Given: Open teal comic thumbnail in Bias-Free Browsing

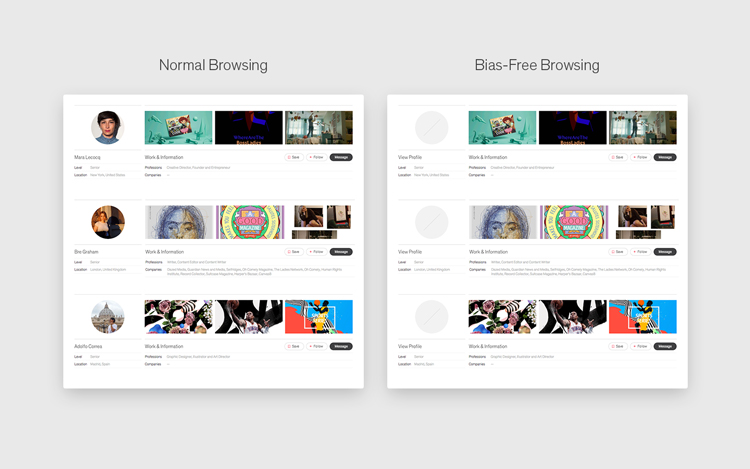Looking at the screenshot, I should tap(502, 128).
